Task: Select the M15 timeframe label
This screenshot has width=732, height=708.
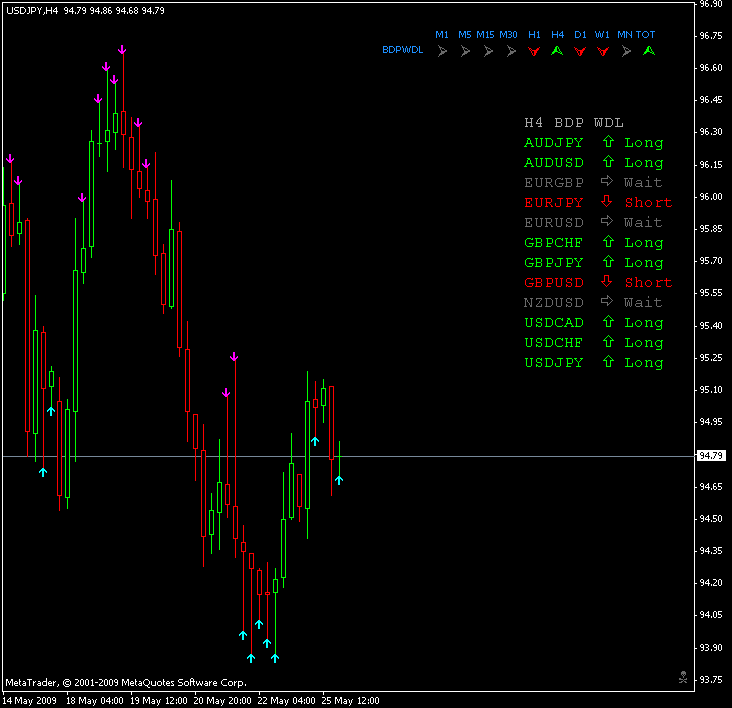Action: coord(485,35)
